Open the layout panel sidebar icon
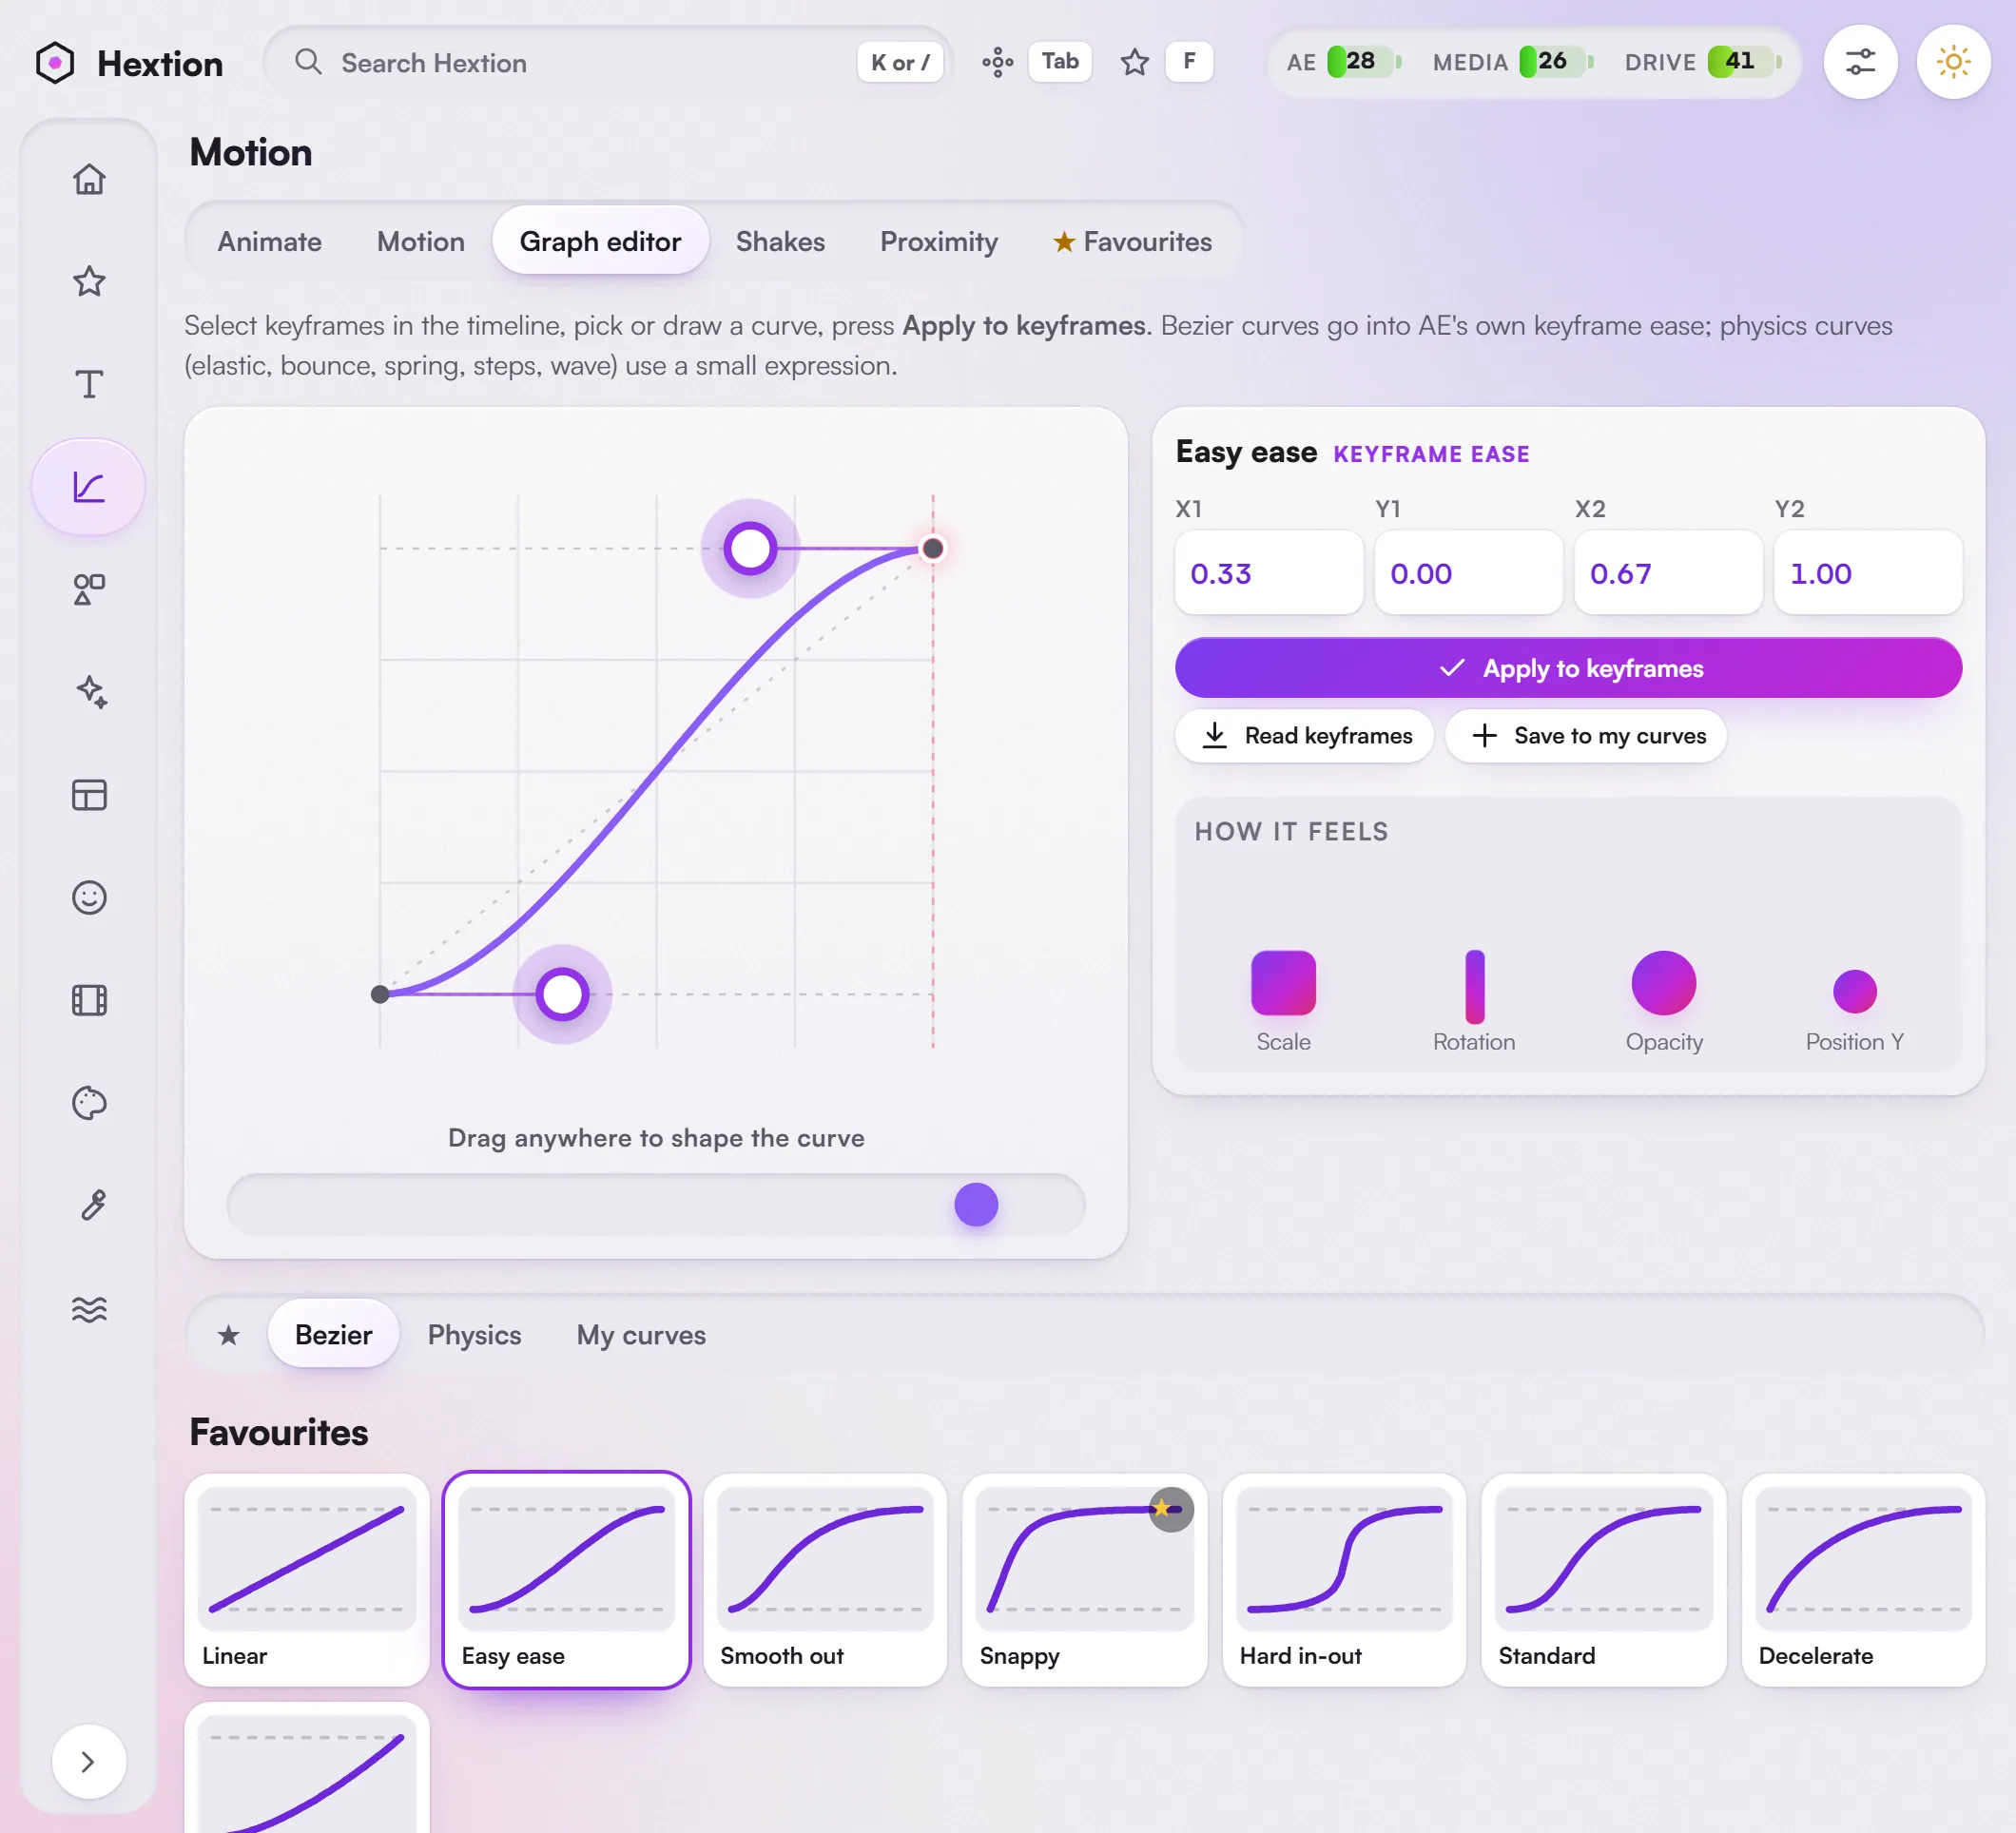This screenshot has height=1833, width=2016. (x=89, y=795)
